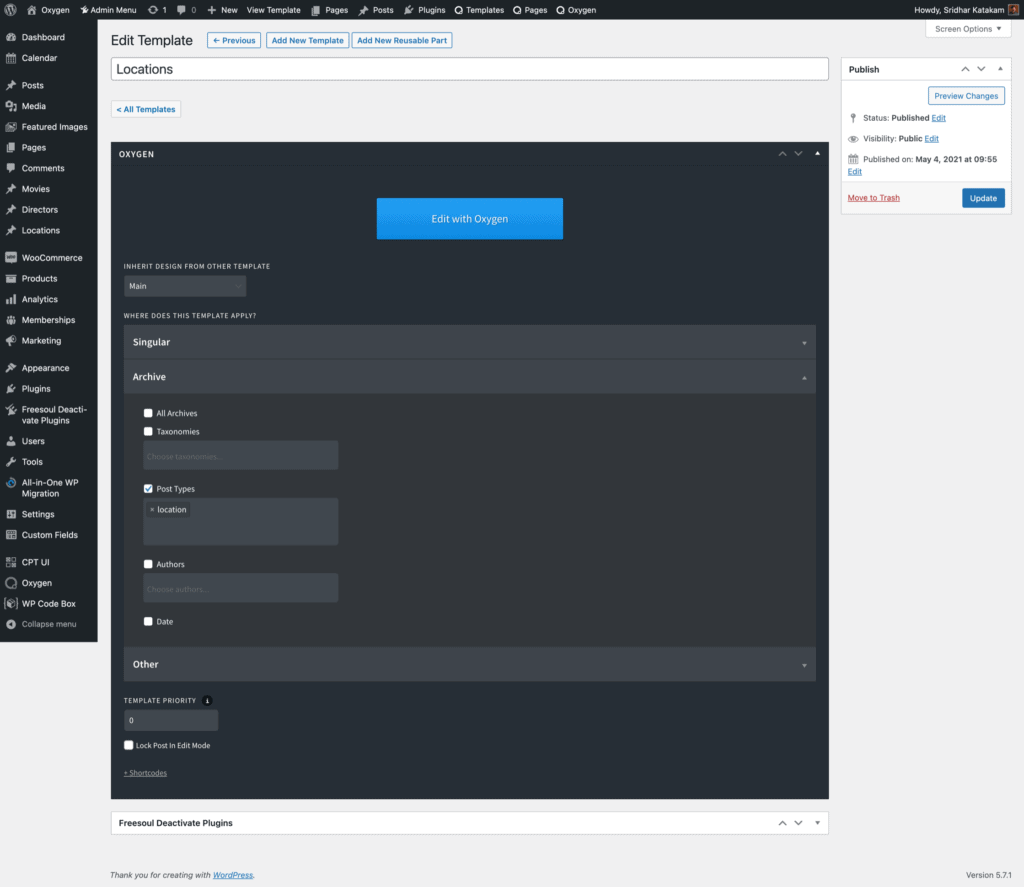Enable the Date archive checkbox
This screenshot has height=887, width=1024.
148,621
